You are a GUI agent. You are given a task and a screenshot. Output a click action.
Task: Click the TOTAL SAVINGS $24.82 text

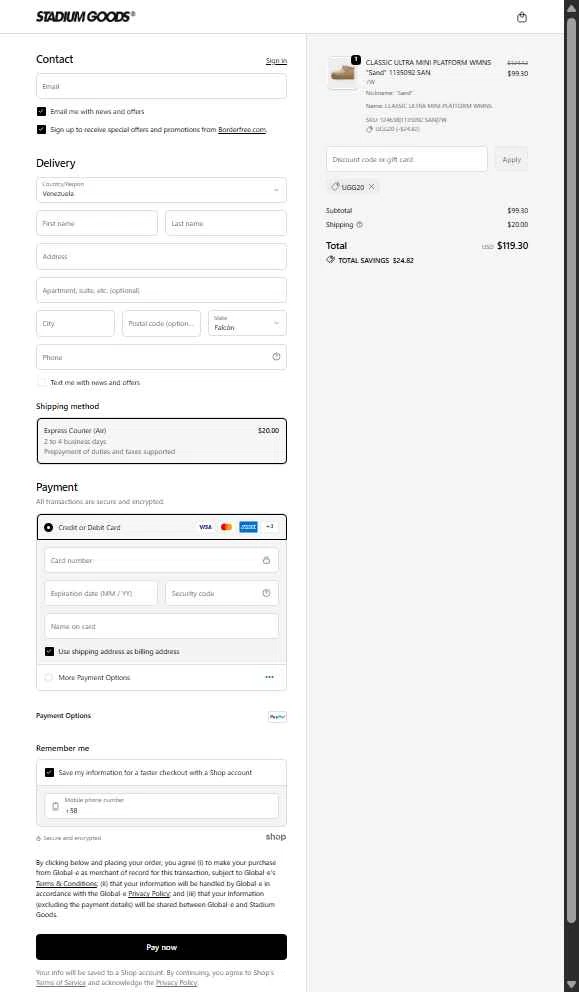376,260
